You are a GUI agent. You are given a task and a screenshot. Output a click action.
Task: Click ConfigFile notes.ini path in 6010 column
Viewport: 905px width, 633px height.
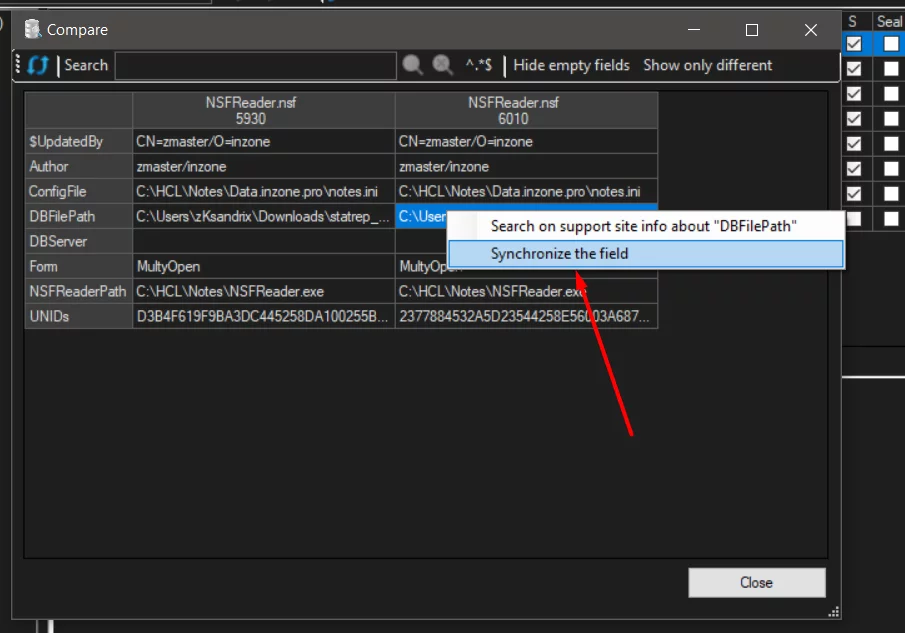526,192
